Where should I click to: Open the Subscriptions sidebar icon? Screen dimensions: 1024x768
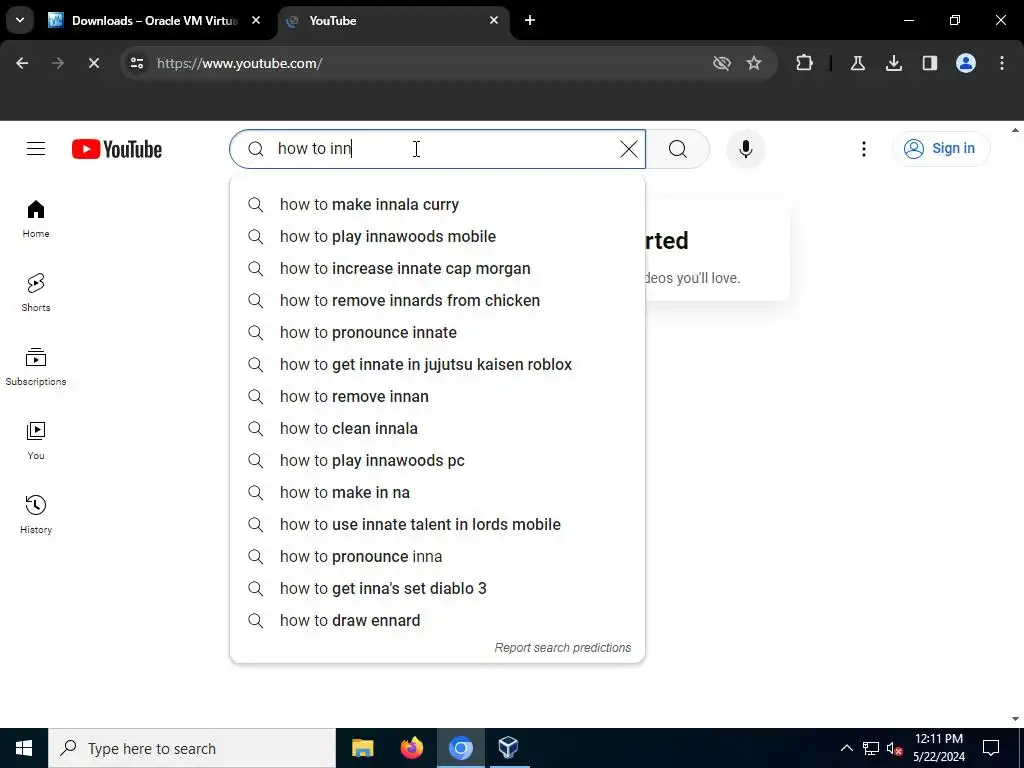(36, 366)
